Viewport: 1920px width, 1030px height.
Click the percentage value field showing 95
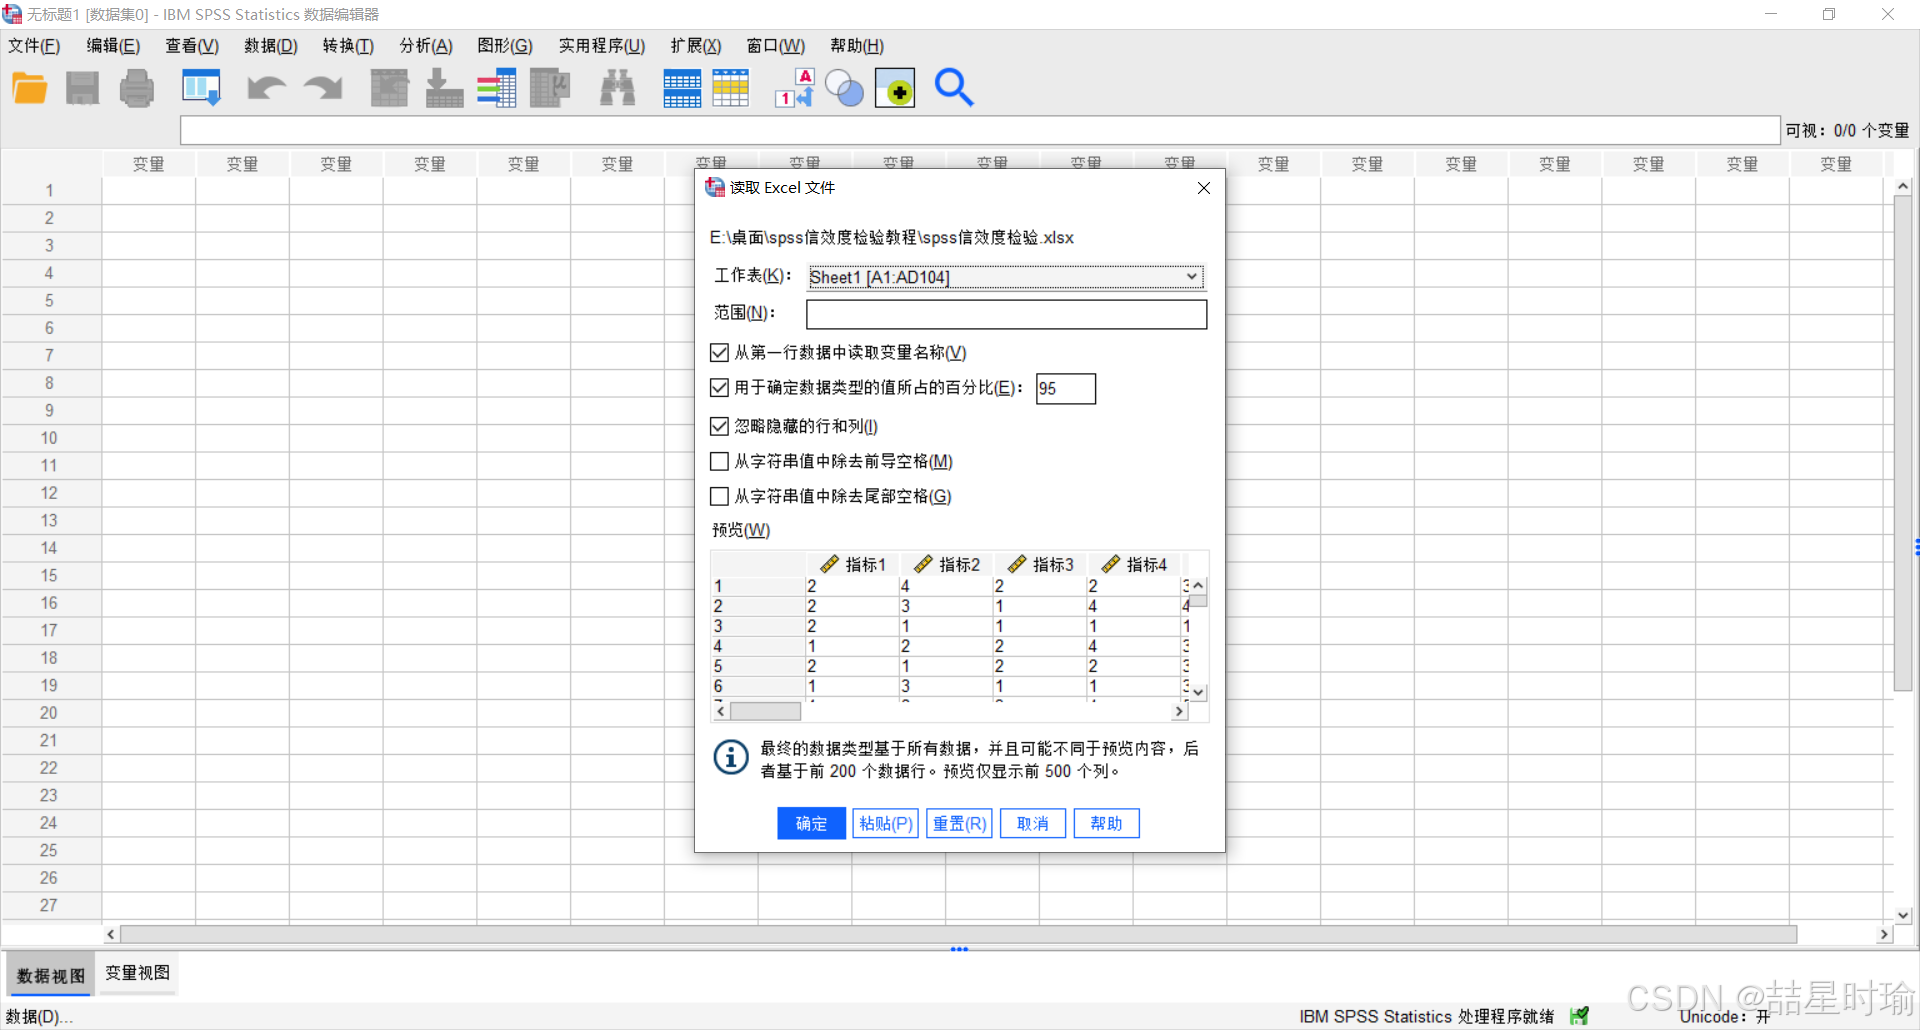[1066, 388]
